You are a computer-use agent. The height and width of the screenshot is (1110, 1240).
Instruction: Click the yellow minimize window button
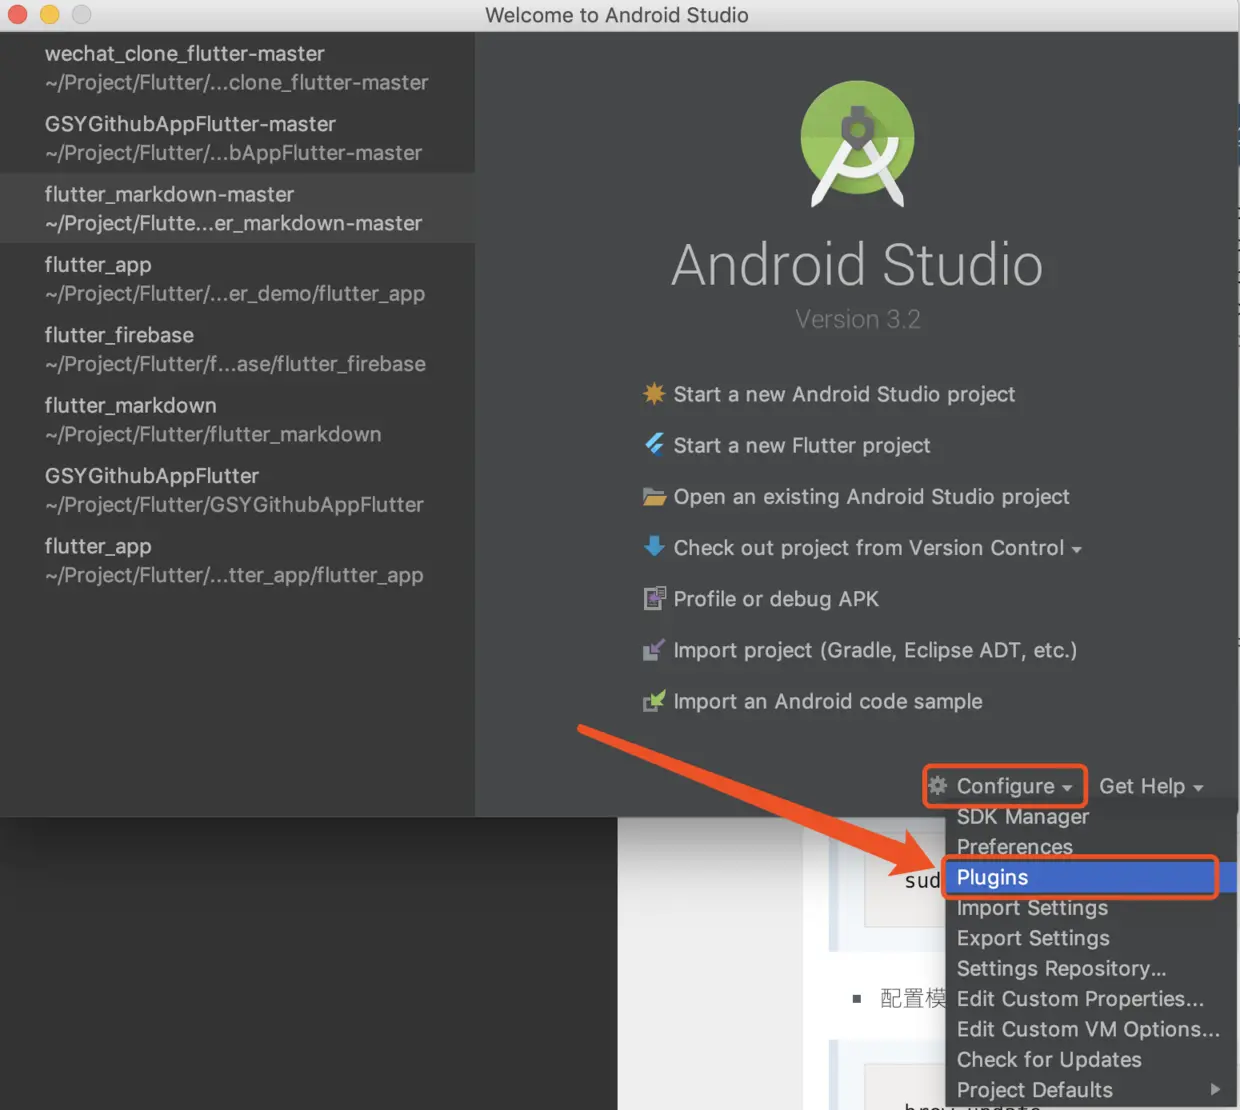[50, 14]
